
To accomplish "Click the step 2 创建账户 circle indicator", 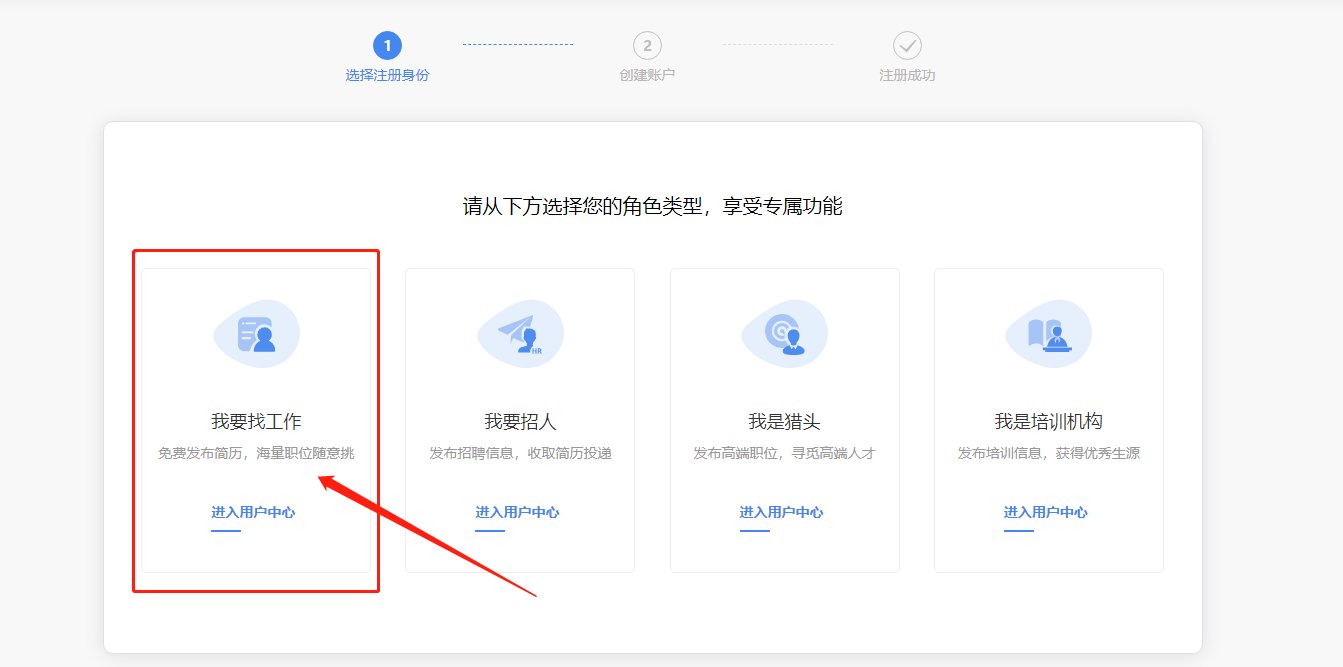I will 645,44.
